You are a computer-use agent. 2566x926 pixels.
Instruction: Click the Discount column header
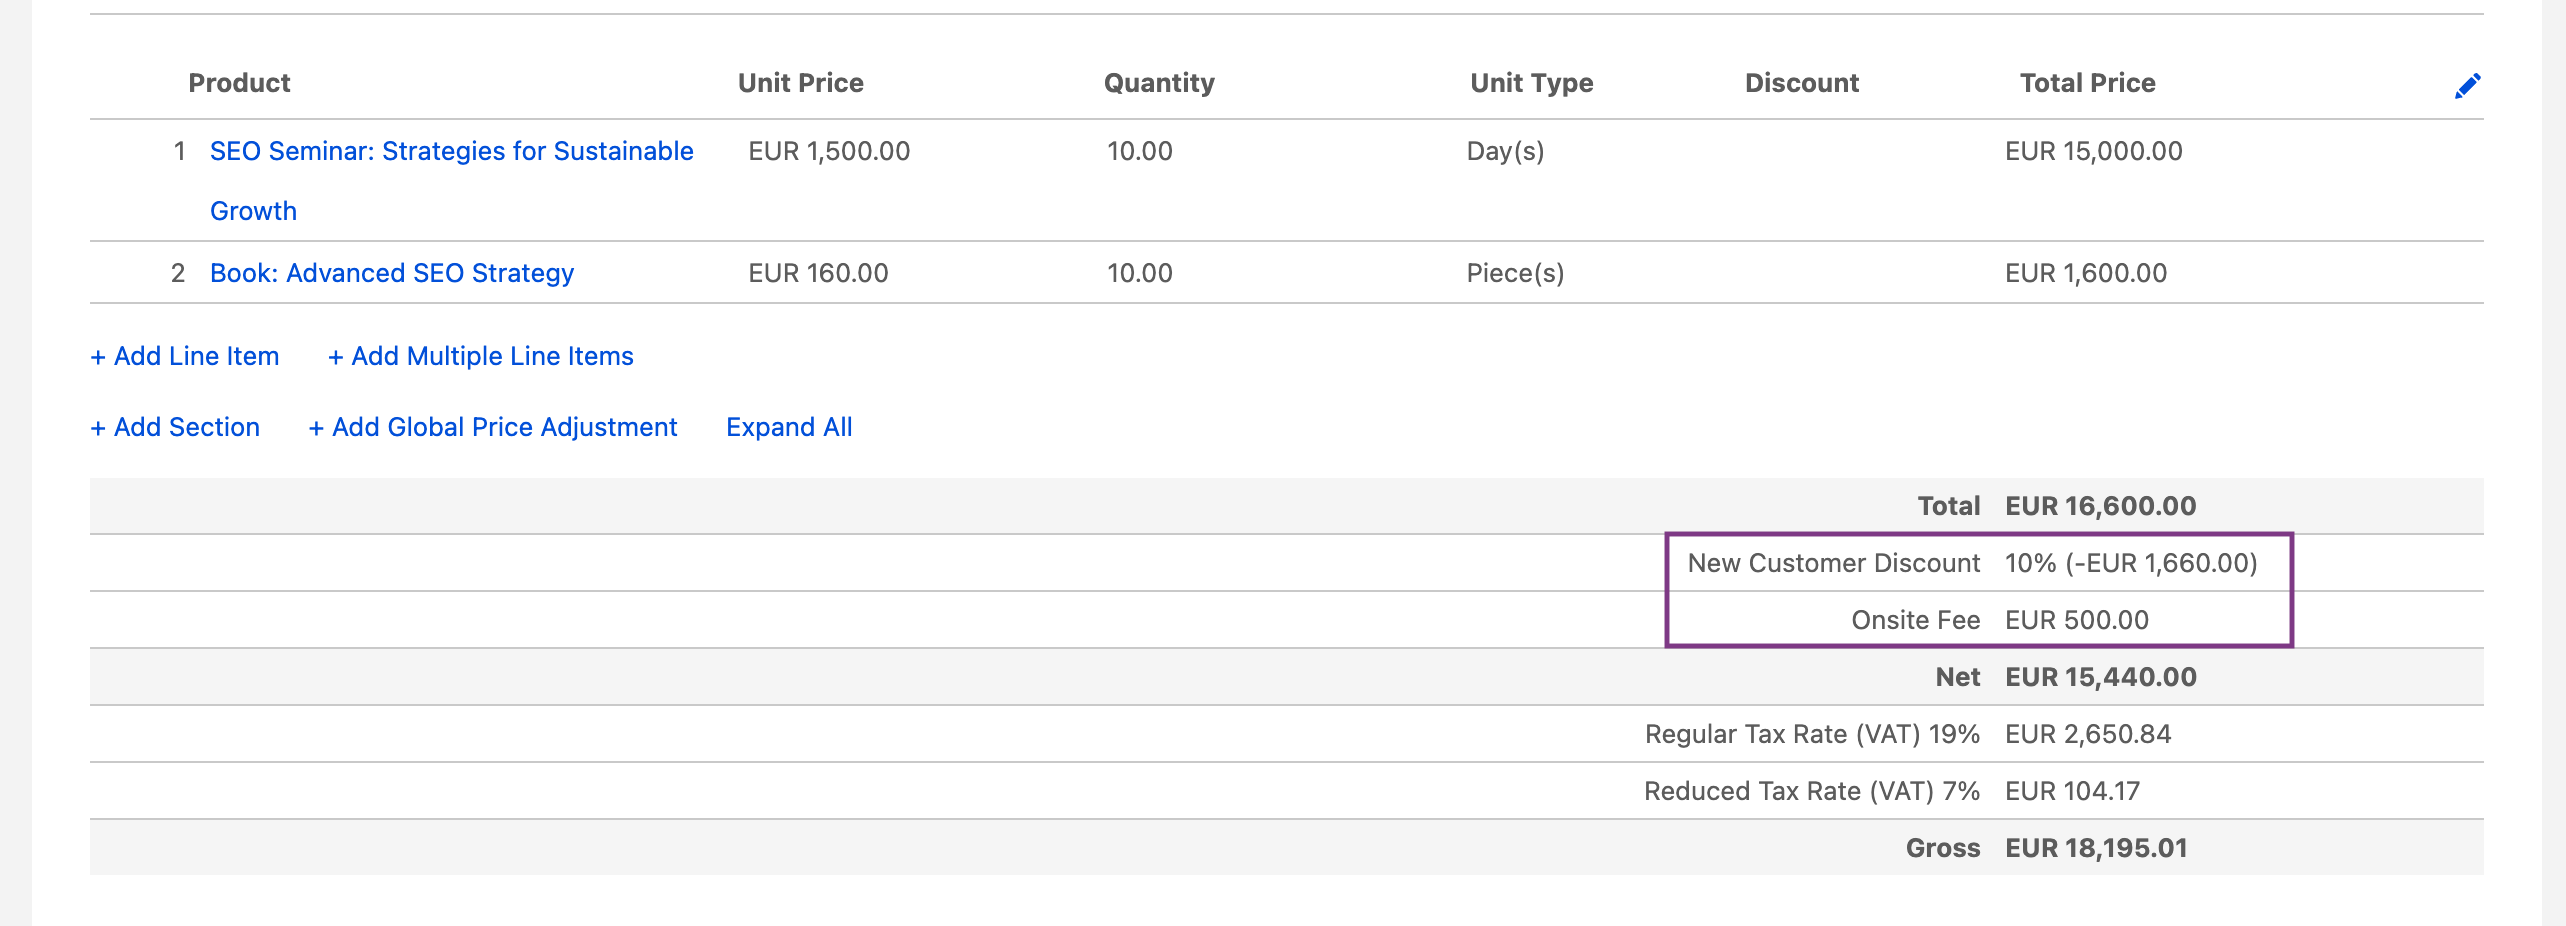coord(1800,83)
